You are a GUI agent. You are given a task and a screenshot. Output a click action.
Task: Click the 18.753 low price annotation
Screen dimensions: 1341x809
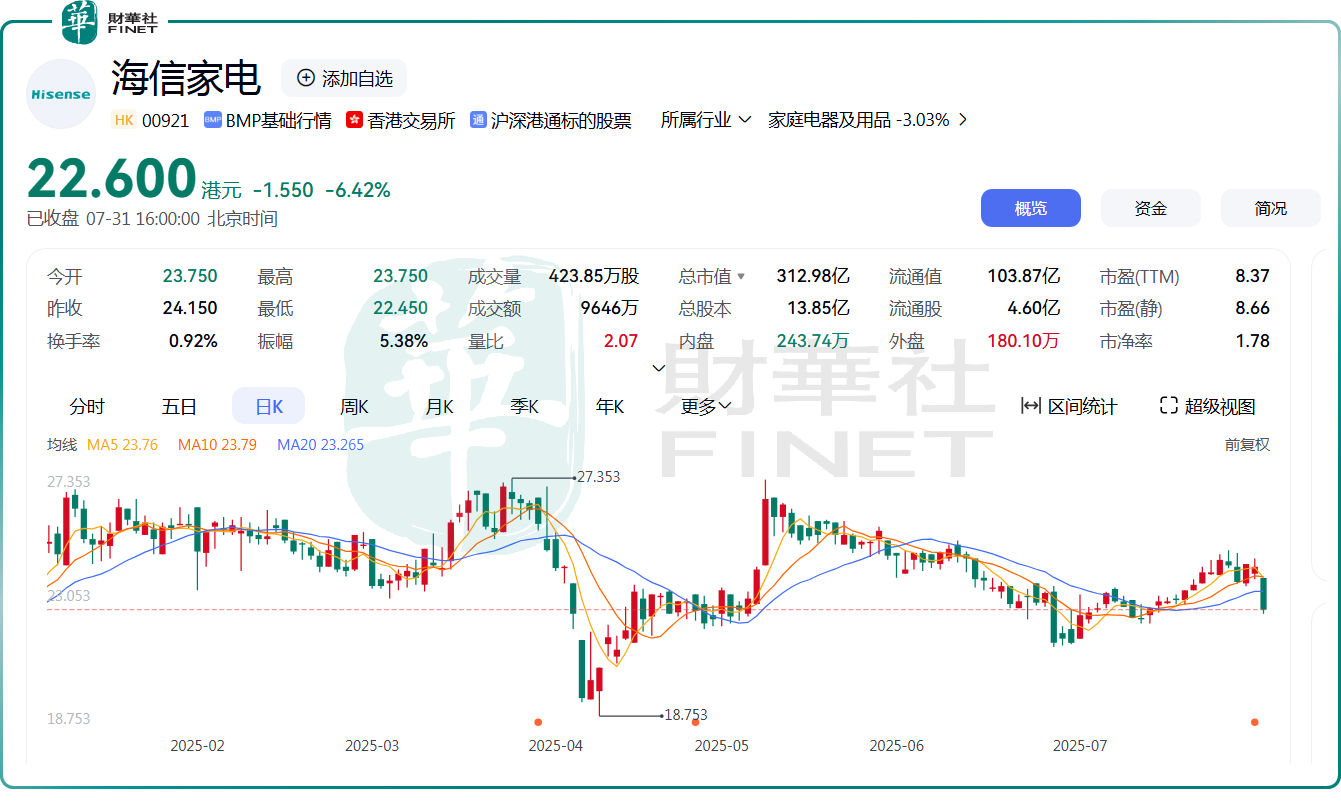[685, 714]
